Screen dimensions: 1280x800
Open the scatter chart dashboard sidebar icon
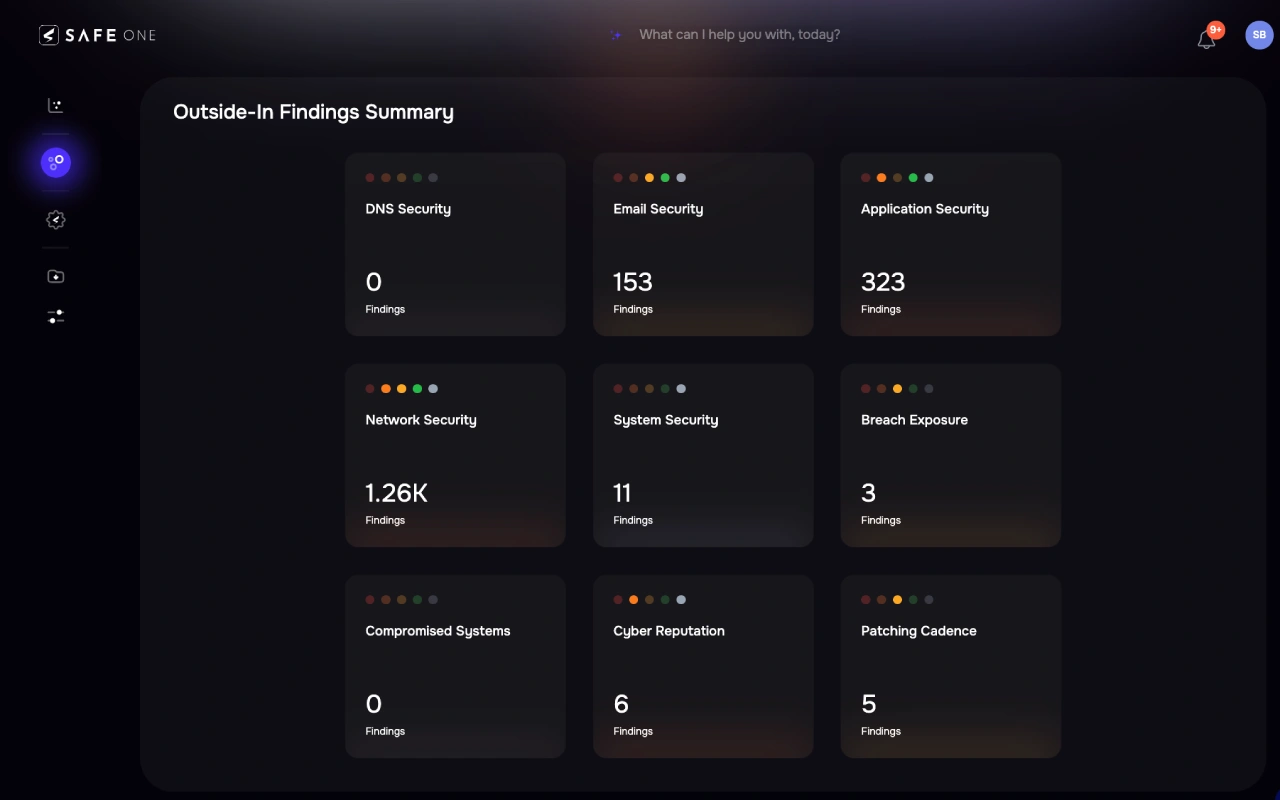tap(56, 106)
